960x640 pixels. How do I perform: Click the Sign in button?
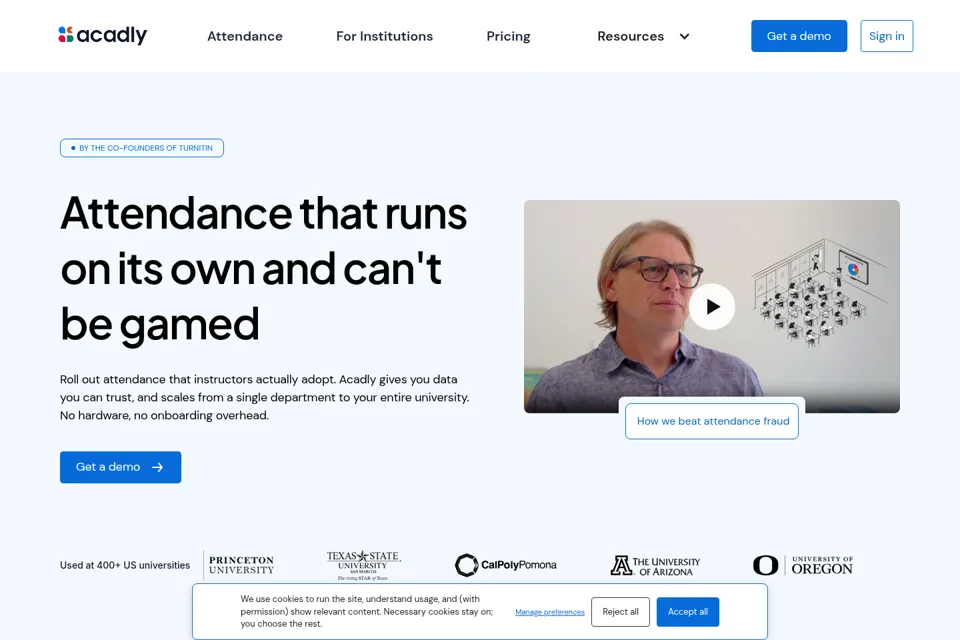[x=887, y=36]
